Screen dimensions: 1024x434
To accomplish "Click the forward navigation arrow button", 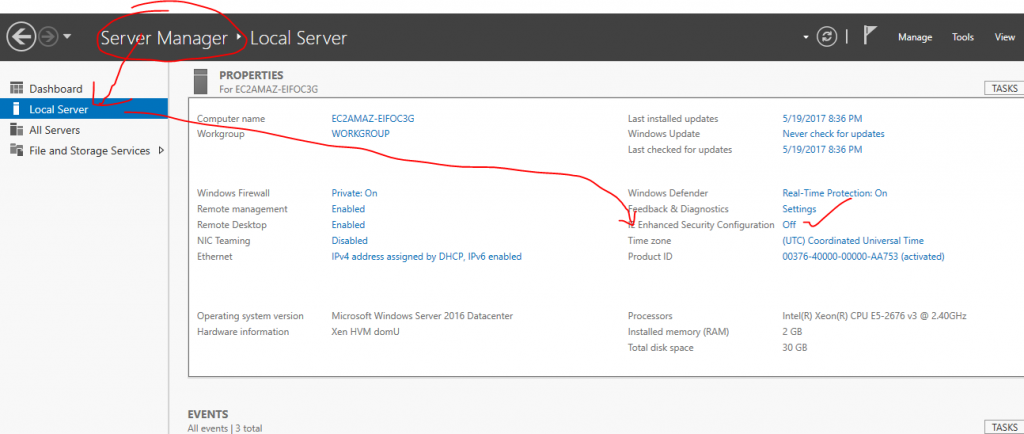I will click(x=48, y=37).
